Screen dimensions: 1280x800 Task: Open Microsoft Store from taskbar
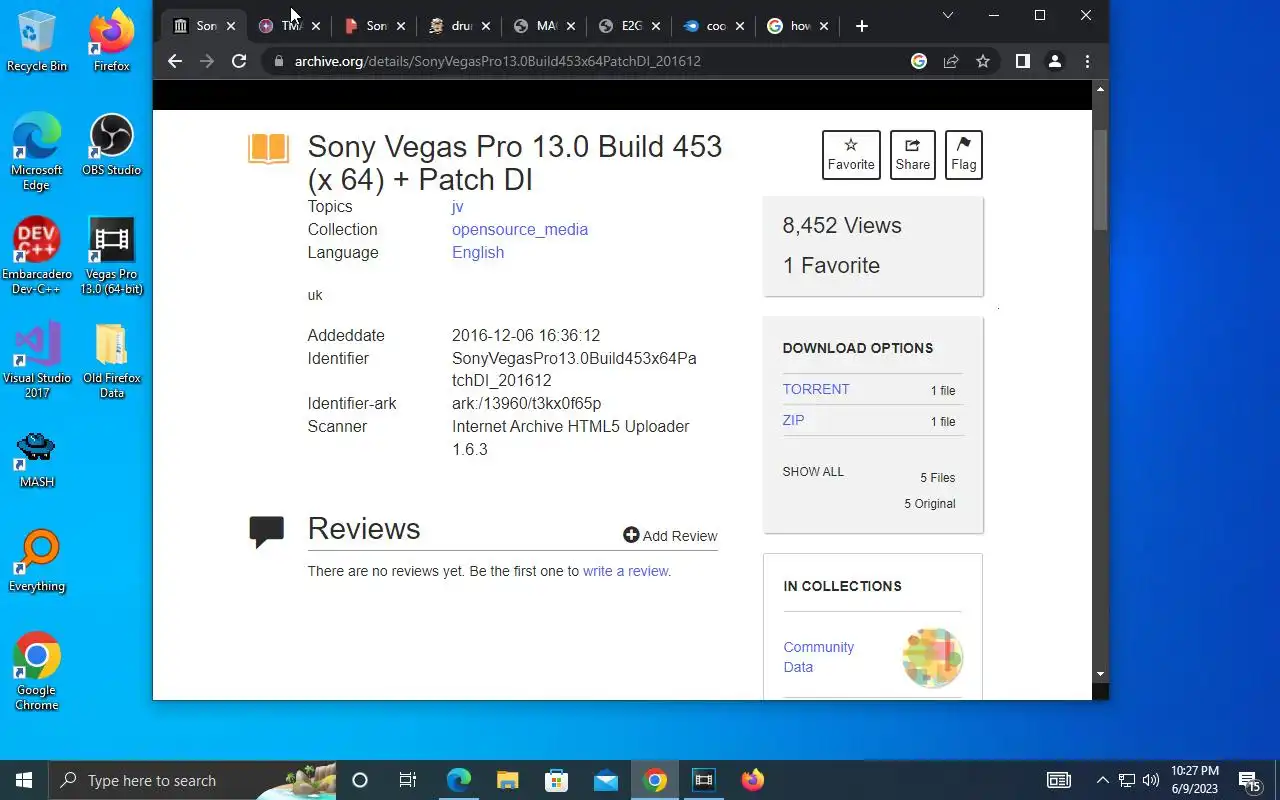click(556, 780)
